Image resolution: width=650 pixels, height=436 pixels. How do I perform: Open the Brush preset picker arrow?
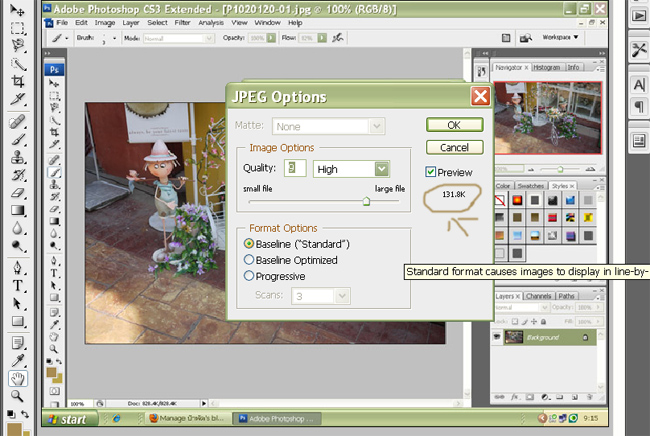pyautogui.click(x=114, y=38)
